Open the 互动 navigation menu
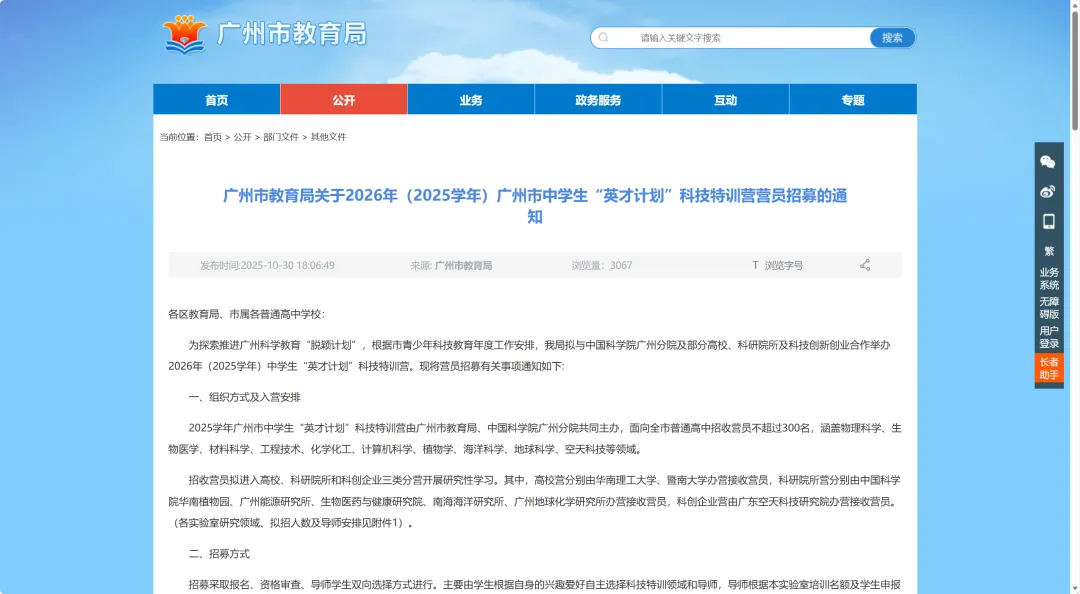The image size is (1080, 594). click(726, 99)
